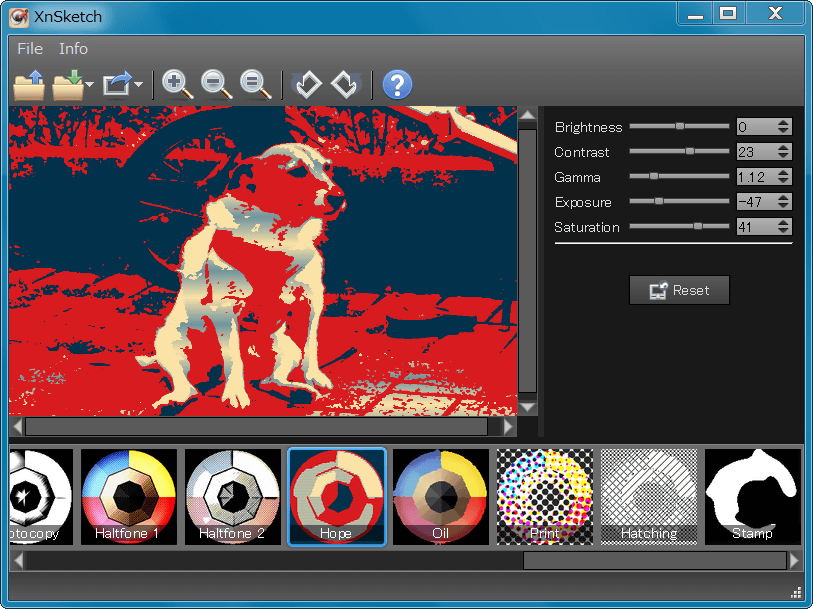Zoom out with the minus magnifier

216,85
